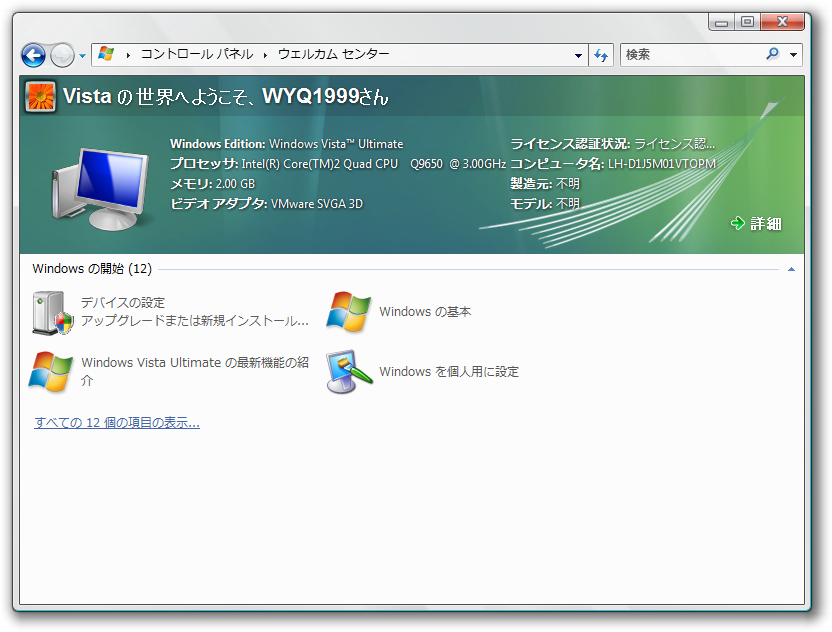Screen dimensions: 832x632
Task: Click the コンピュータ名 LH-D1J5M01VTOPM text
Action: (613, 163)
